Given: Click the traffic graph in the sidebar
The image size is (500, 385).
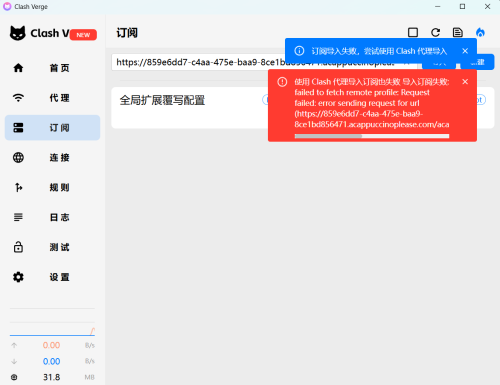Looking at the screenshot, I should pos(52,322).
